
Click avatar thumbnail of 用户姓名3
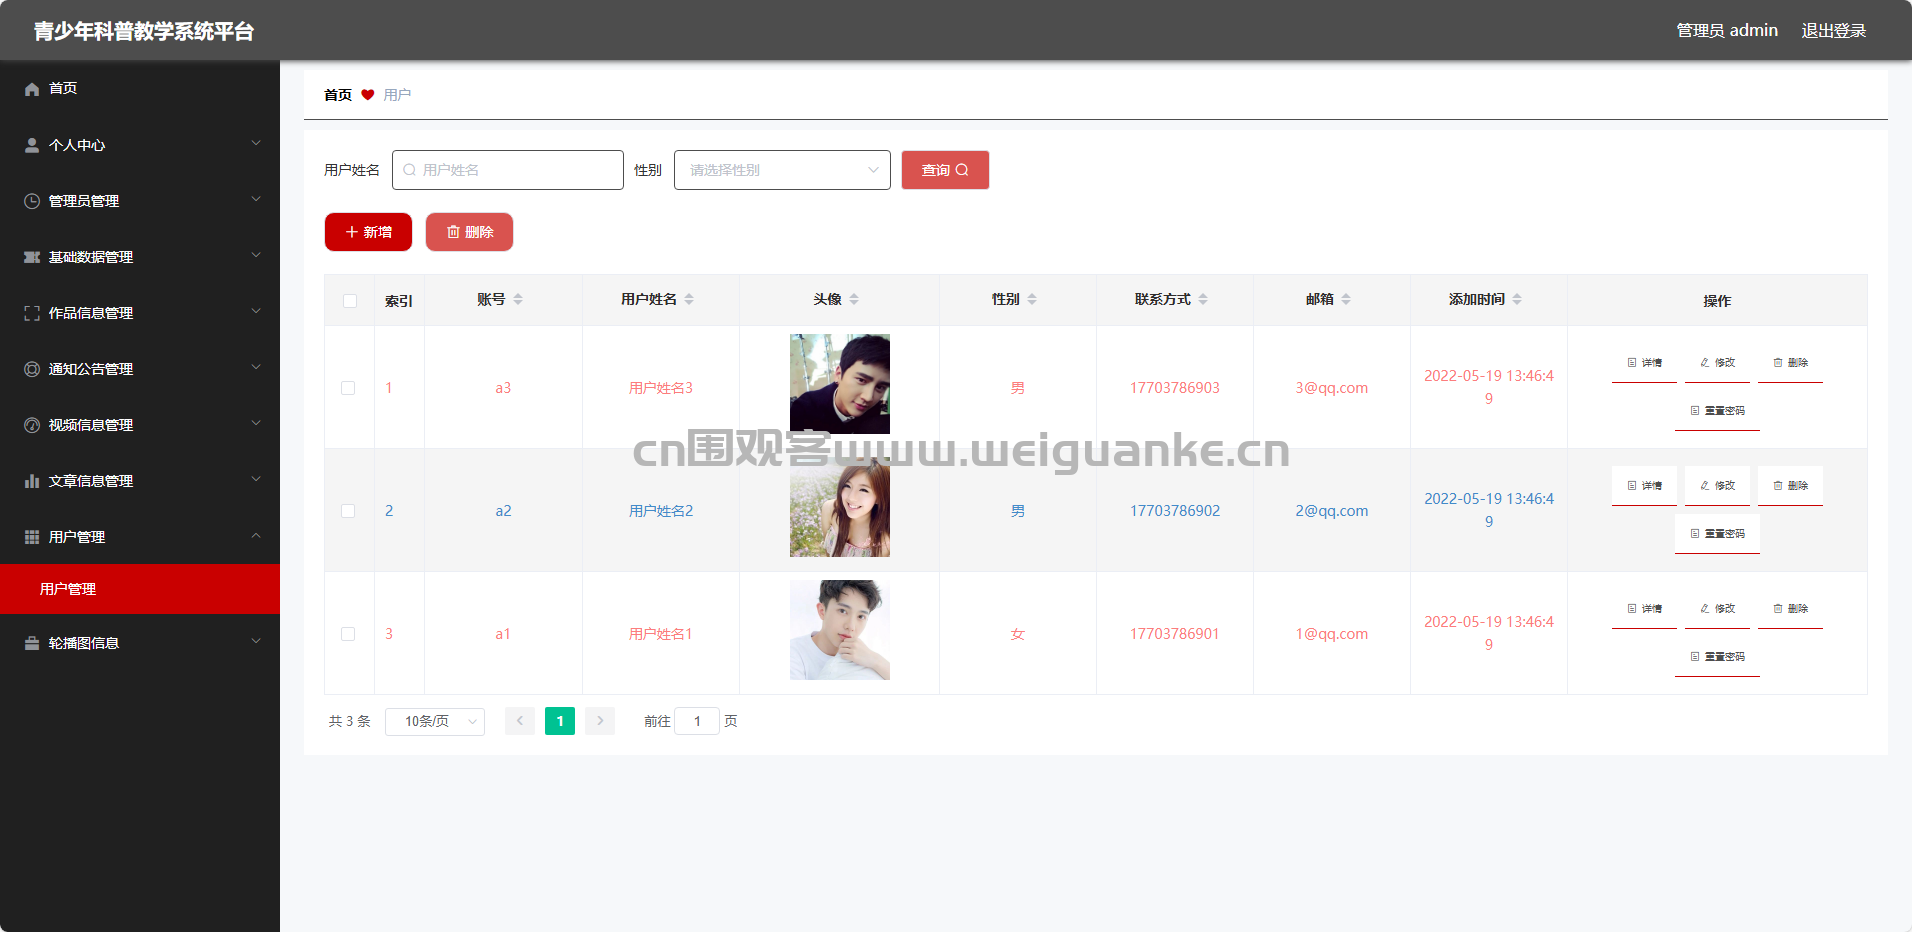(840, 384)
